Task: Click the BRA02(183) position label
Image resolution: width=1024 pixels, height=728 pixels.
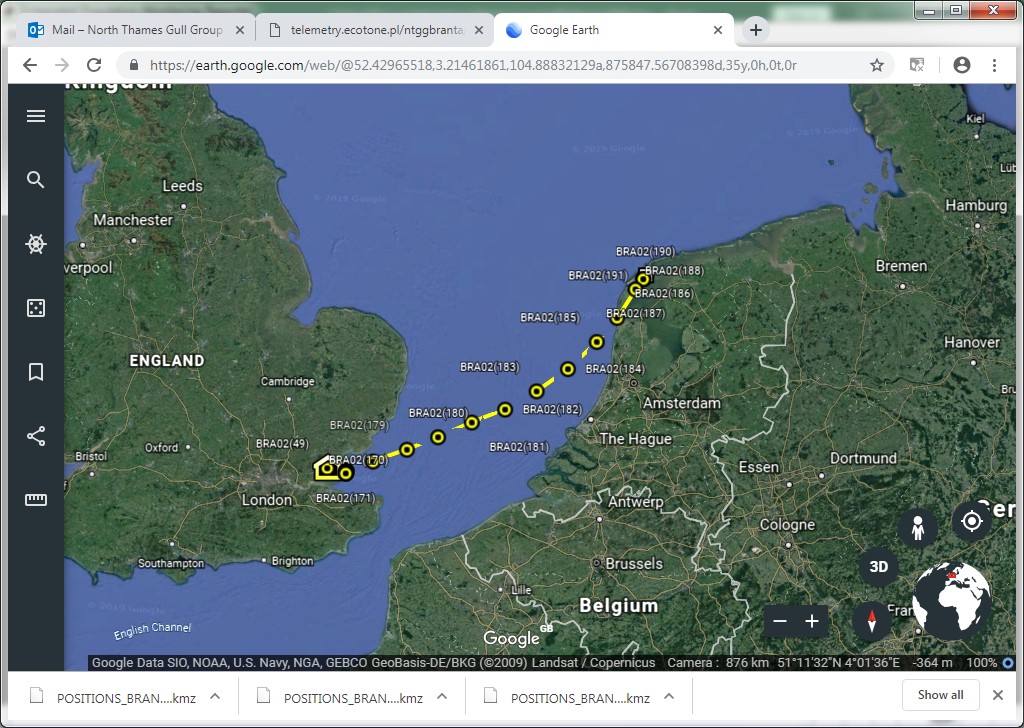Action: [x=489, y=367]
